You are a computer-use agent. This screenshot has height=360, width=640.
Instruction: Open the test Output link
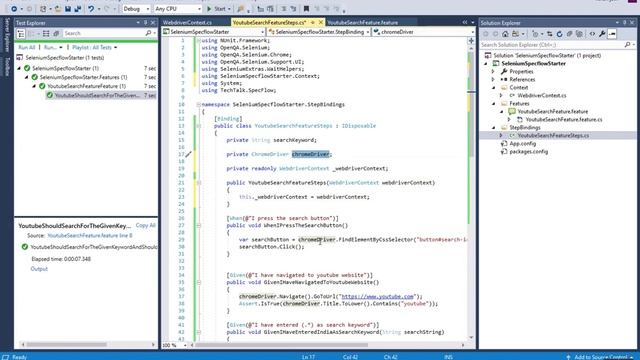pos(39,269)
